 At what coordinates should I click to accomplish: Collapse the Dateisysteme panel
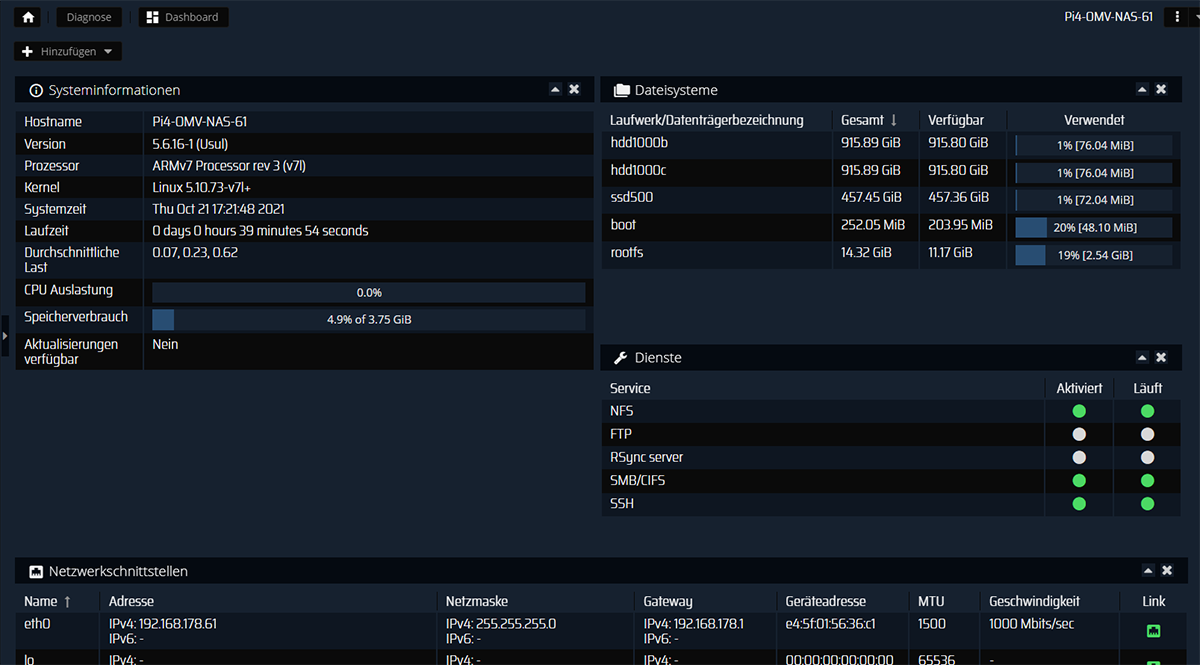pyautogui.click(x=1142, y=90)
